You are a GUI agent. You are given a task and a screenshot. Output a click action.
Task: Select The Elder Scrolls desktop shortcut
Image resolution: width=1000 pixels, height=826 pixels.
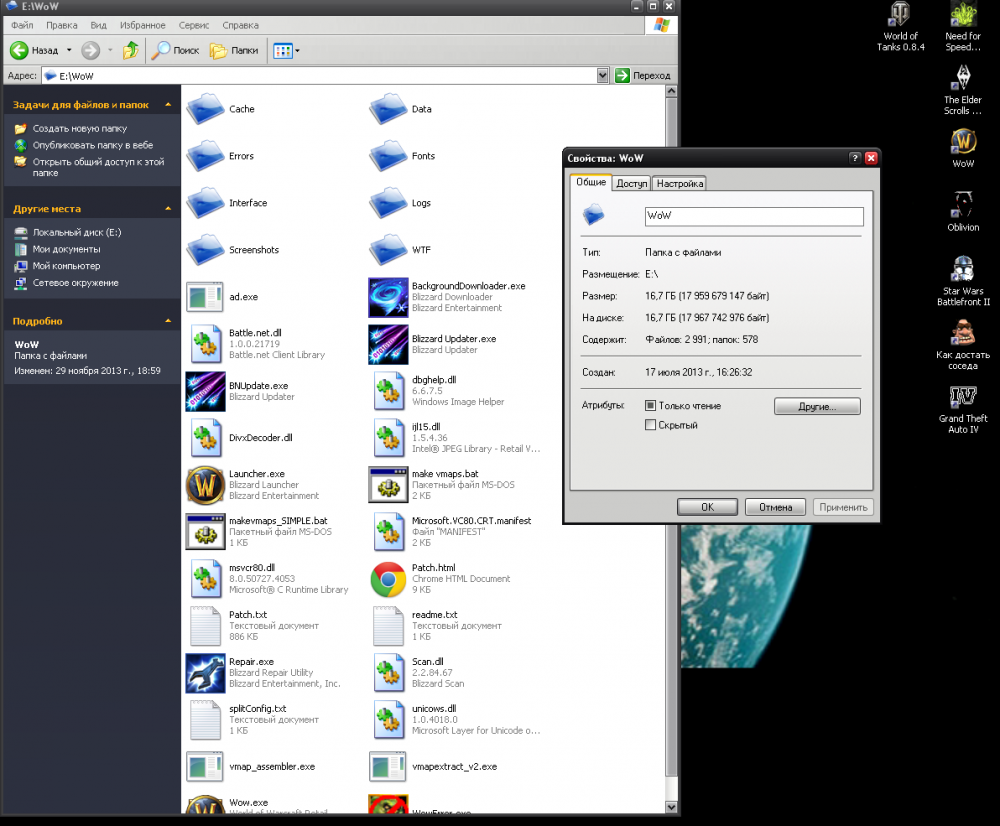coord(963,89)
